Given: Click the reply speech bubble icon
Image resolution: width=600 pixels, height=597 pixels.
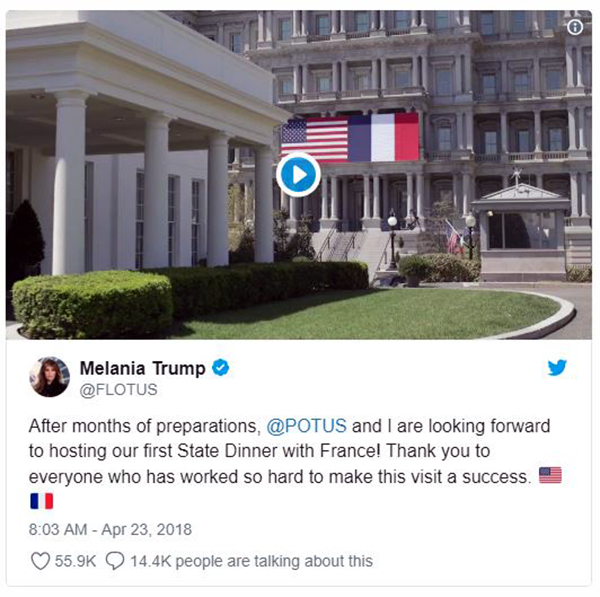Looking at the screenshot, I should click(115, 561).
